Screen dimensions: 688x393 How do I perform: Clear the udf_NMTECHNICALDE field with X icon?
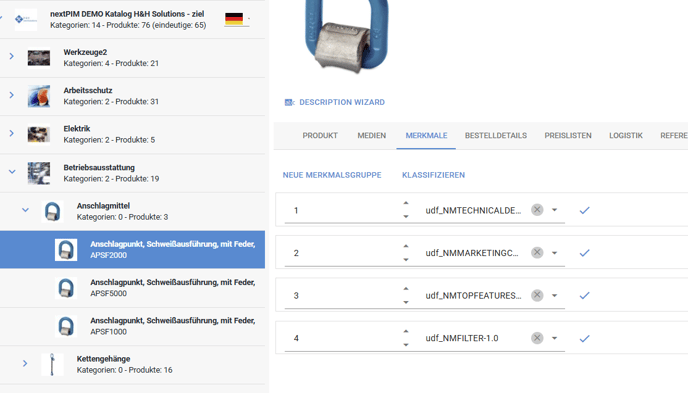pyautogui.click(x=537, y=210)
